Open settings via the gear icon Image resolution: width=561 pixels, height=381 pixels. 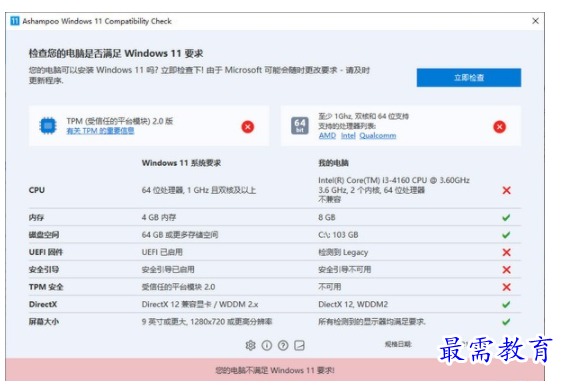[250, 345]
